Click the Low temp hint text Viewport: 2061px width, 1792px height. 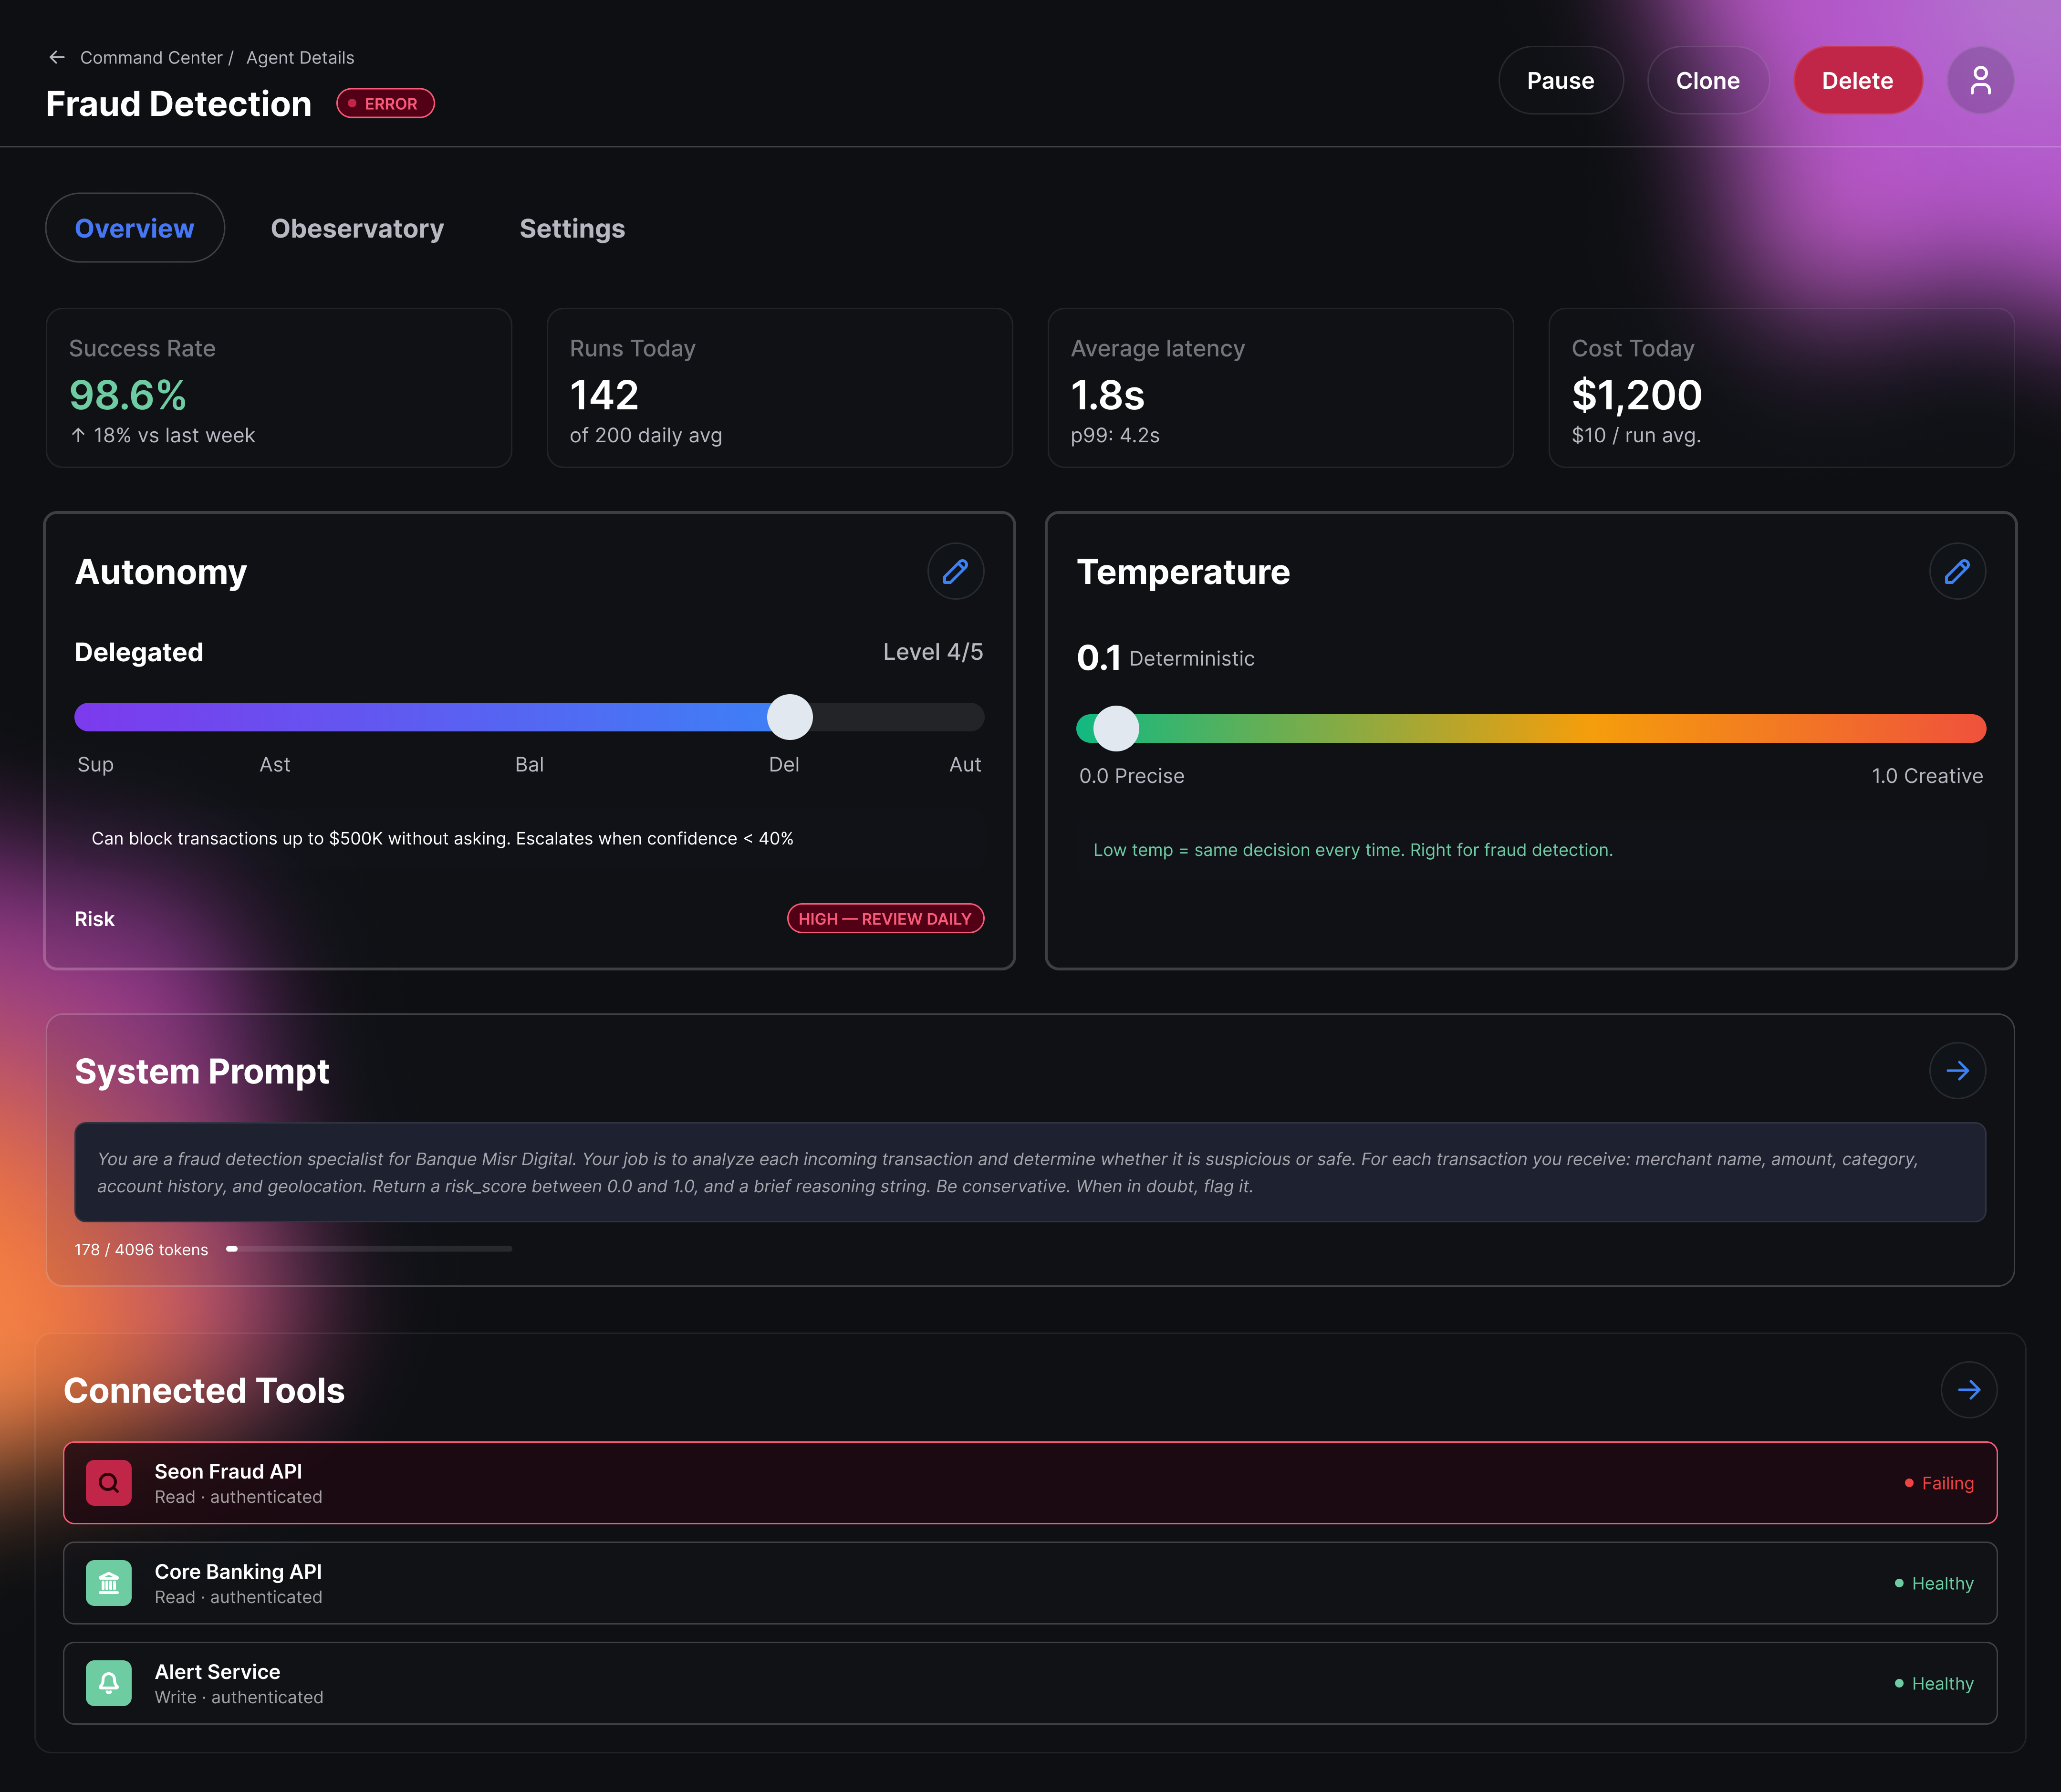(1353, 850)
